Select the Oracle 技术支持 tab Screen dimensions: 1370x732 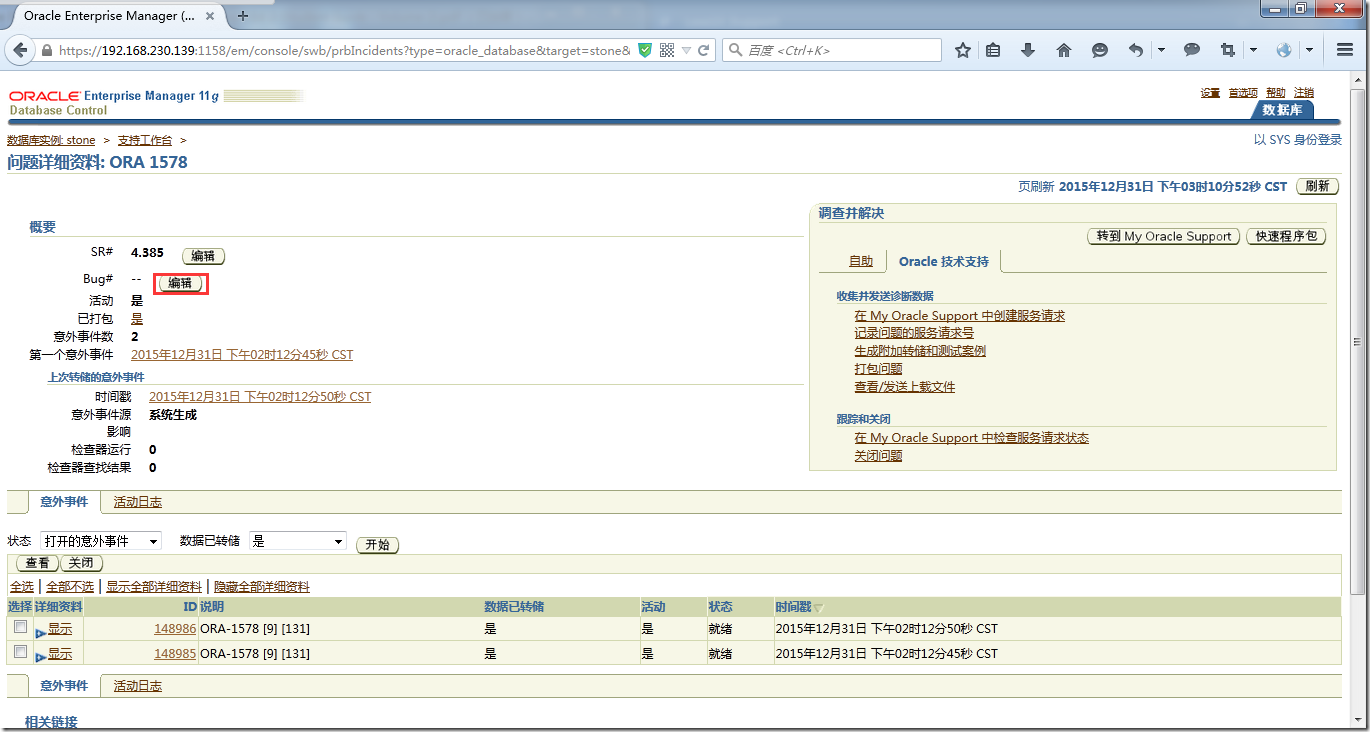944,261
